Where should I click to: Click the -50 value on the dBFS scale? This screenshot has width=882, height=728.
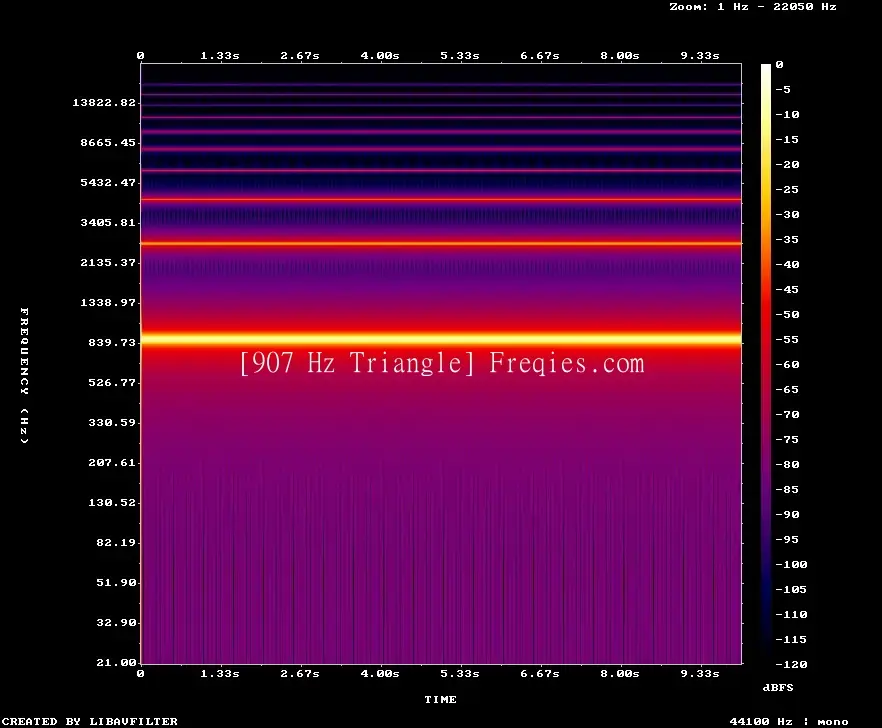787,314
